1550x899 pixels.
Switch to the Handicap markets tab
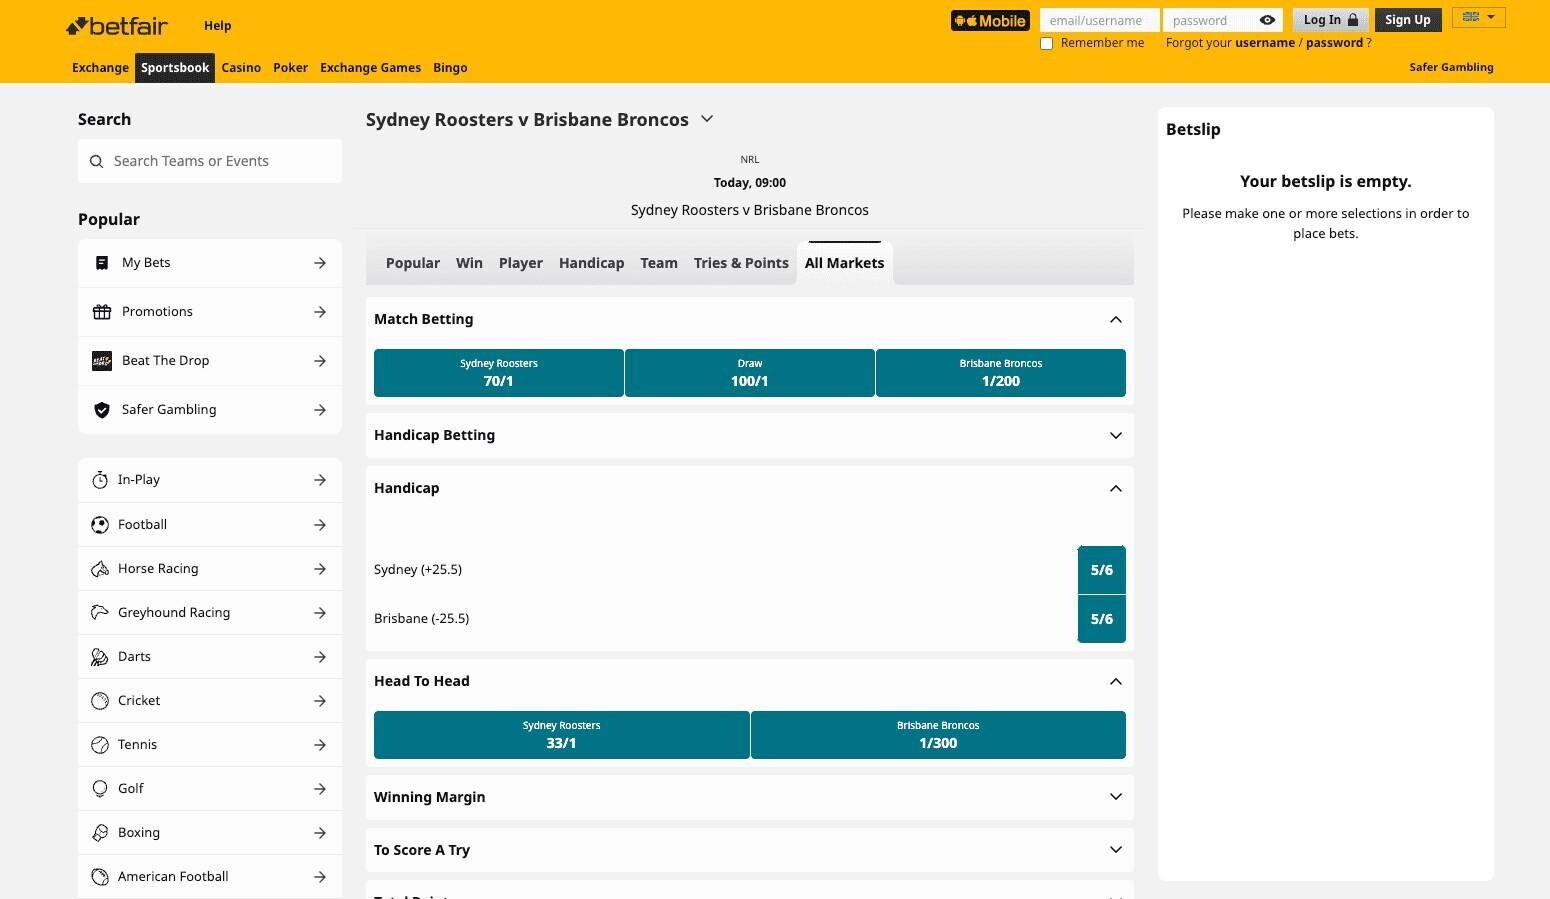tap(591, 263)
